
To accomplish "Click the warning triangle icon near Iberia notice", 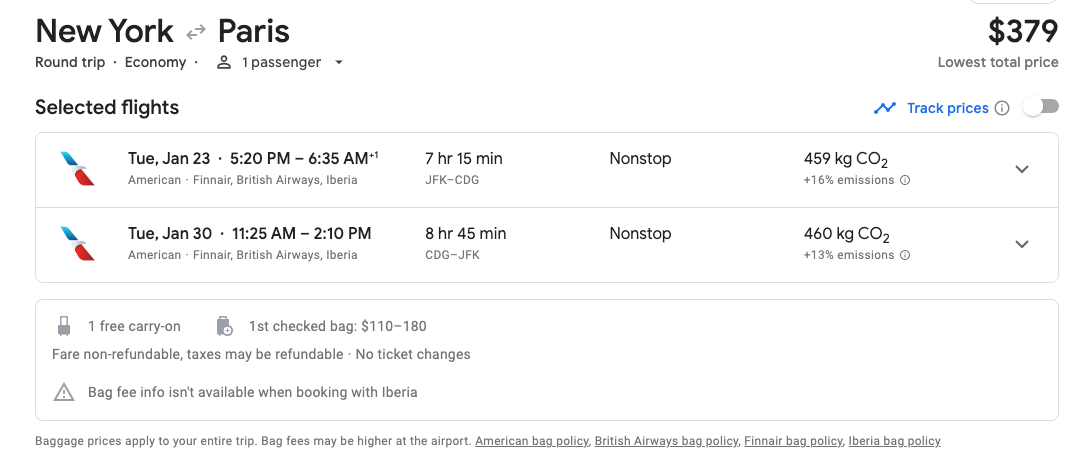I will 64,392.
